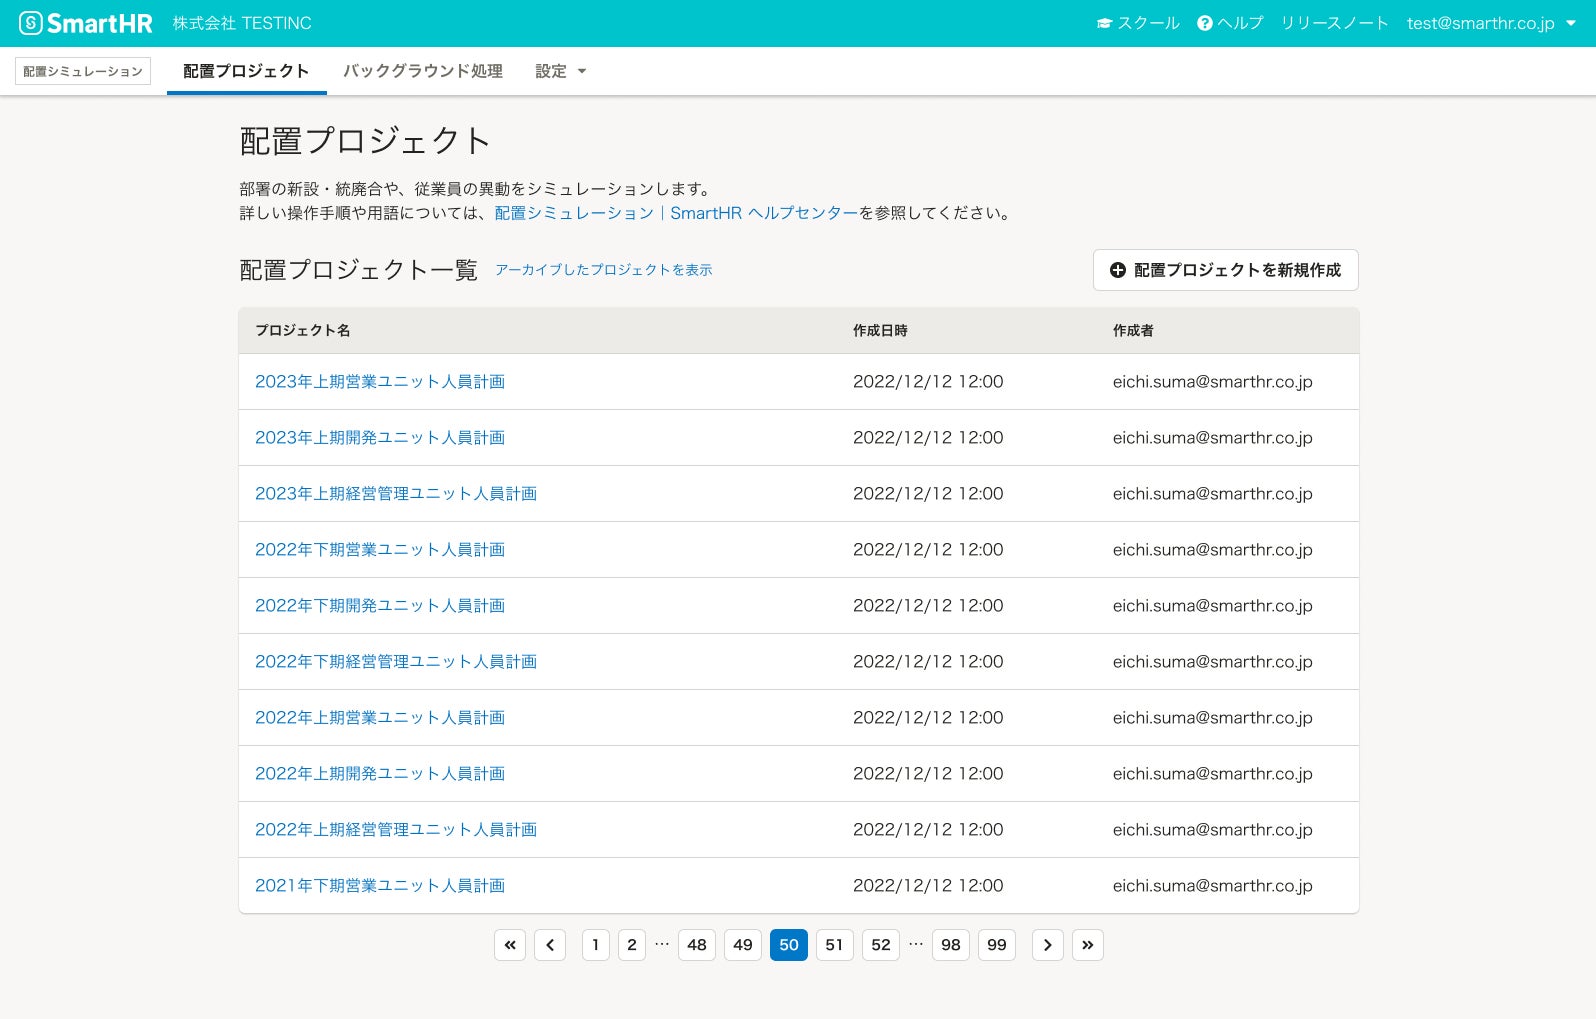Switch to the バックグラウンド処理 tab
The image size is (1596, 1019).
422,71
